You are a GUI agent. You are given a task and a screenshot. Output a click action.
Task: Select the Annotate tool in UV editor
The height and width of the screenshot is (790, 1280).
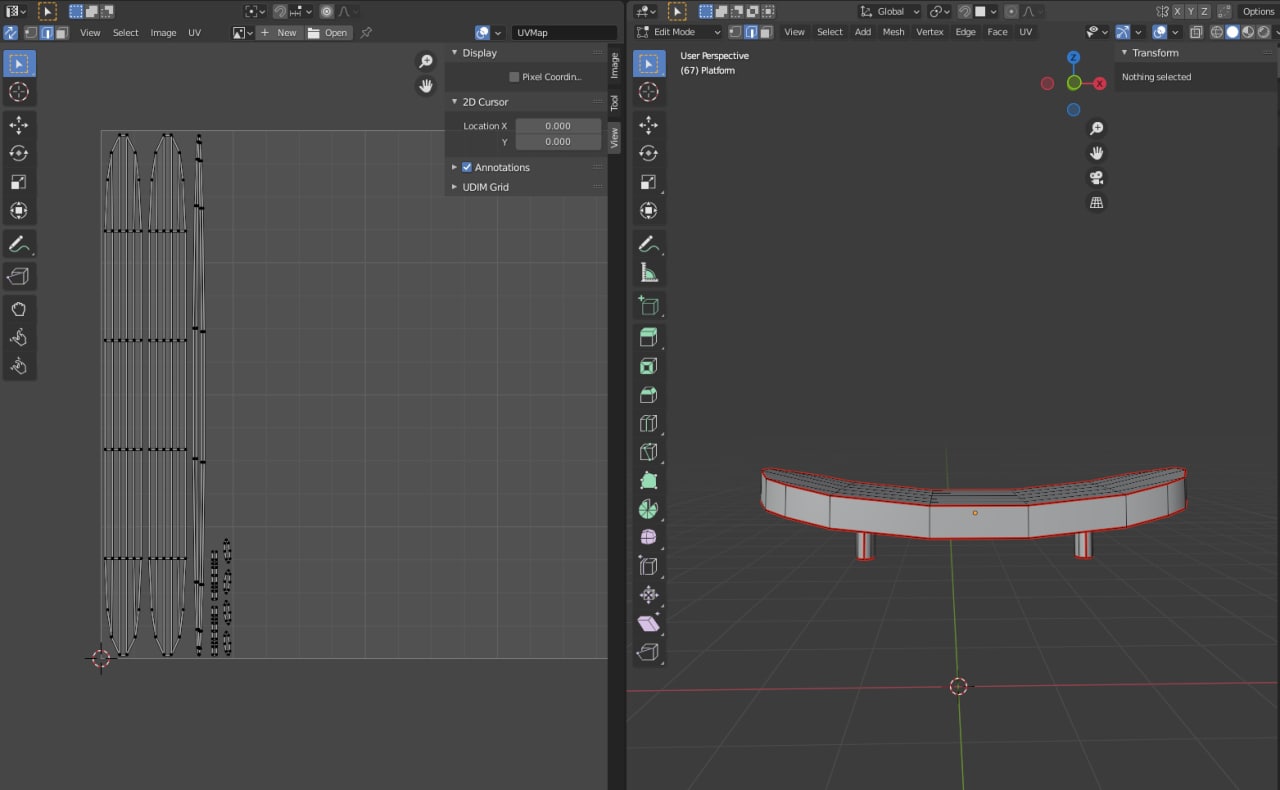pos(18,244)
